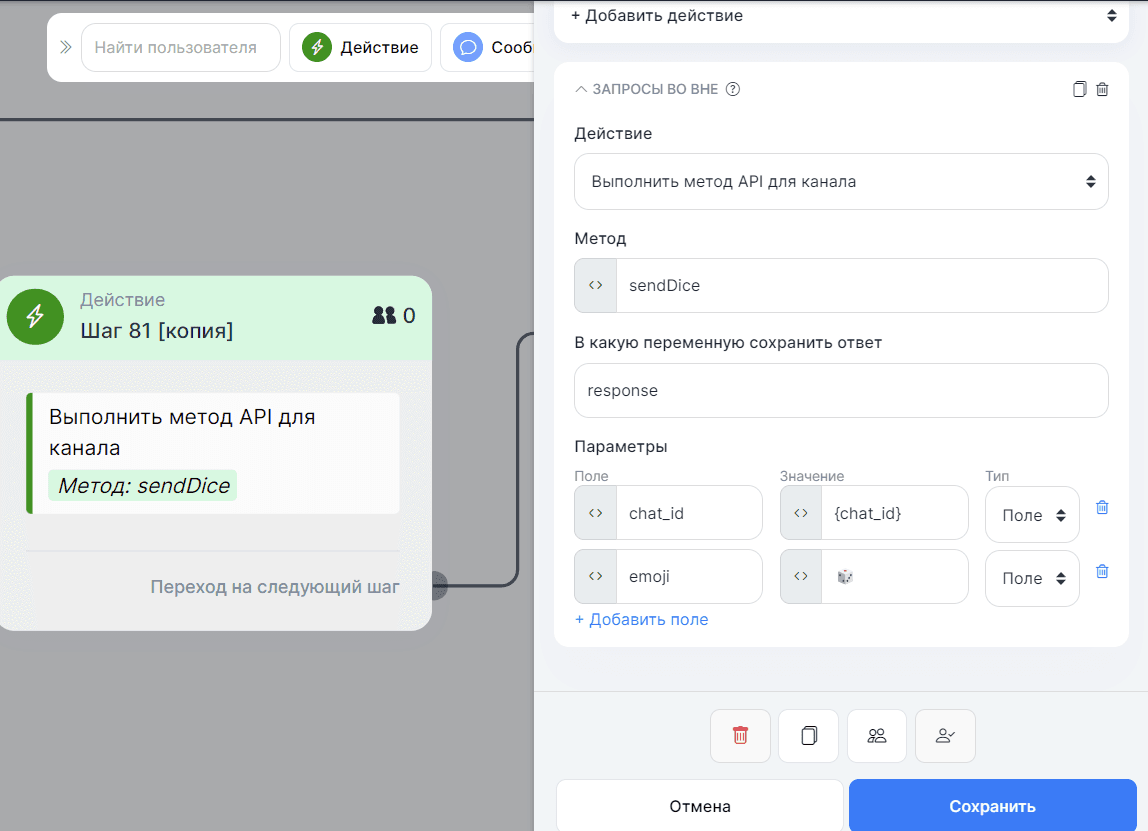The image size is (1148, 831).
Task: Click duplicate step button in bottom toolbar
Action: coord(809,736)
